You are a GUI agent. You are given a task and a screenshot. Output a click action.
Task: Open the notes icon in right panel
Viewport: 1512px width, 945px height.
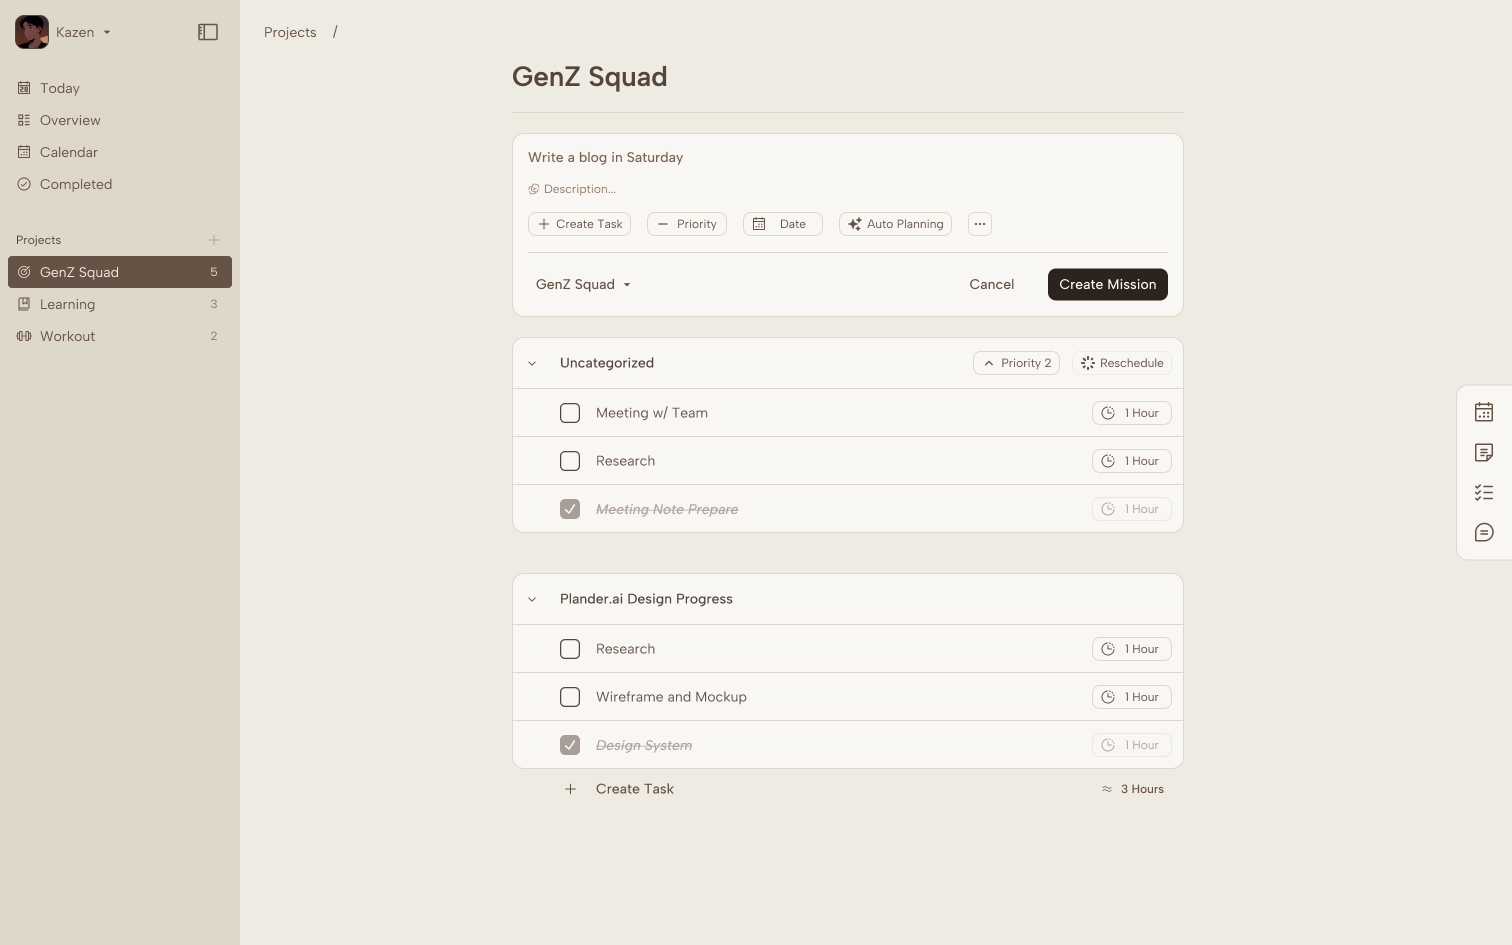coord(1484,453)
